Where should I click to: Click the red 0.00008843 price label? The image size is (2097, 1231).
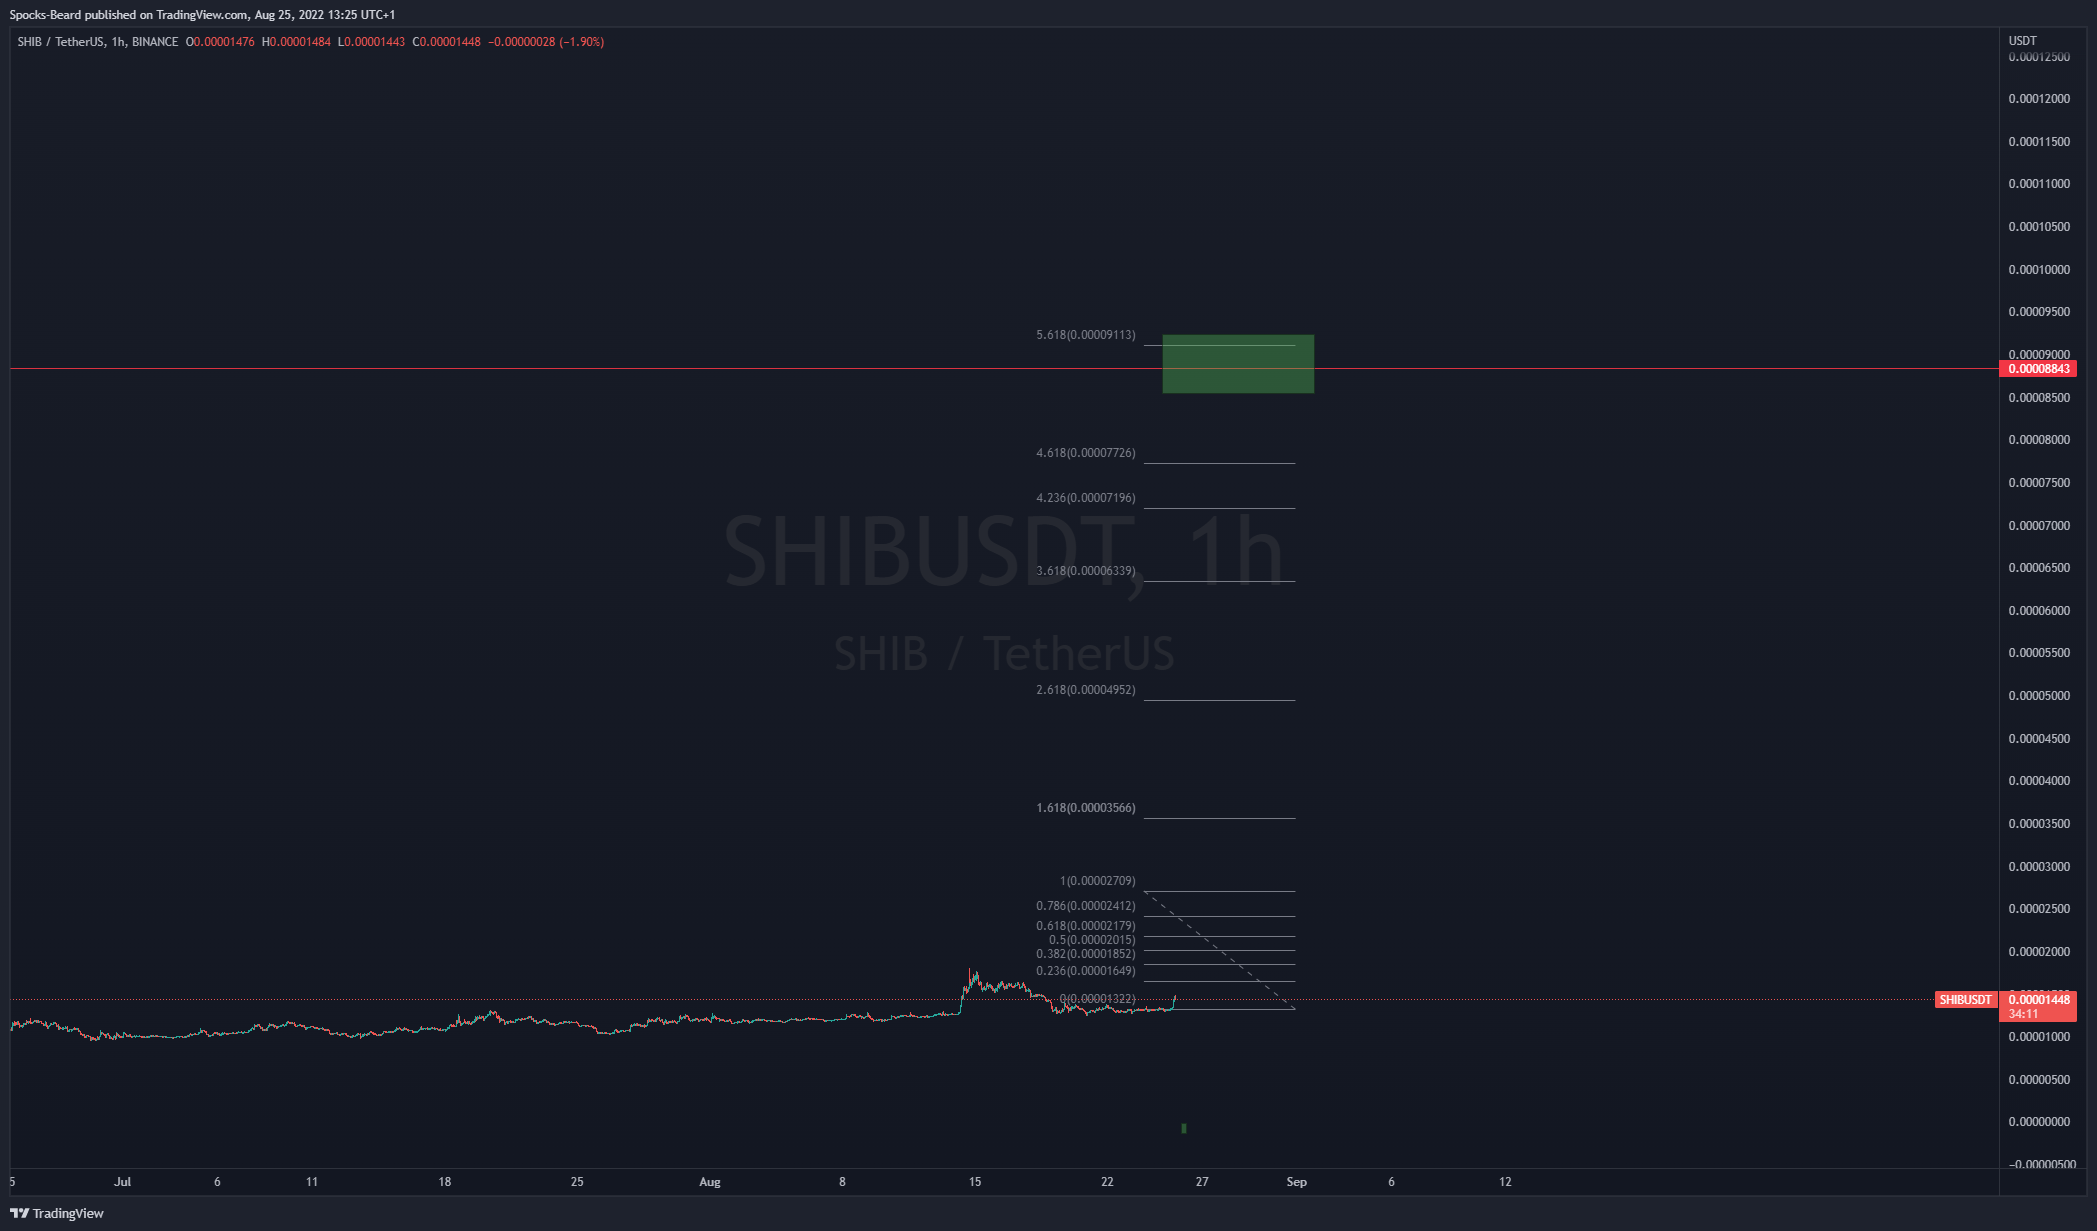coord(2037,369)
